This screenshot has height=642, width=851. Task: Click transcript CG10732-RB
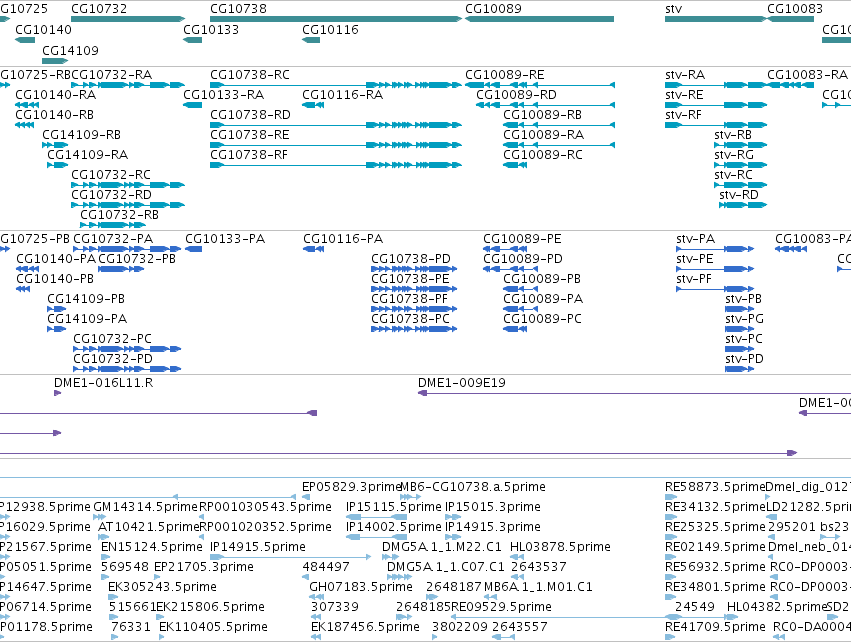coord(119,215)
